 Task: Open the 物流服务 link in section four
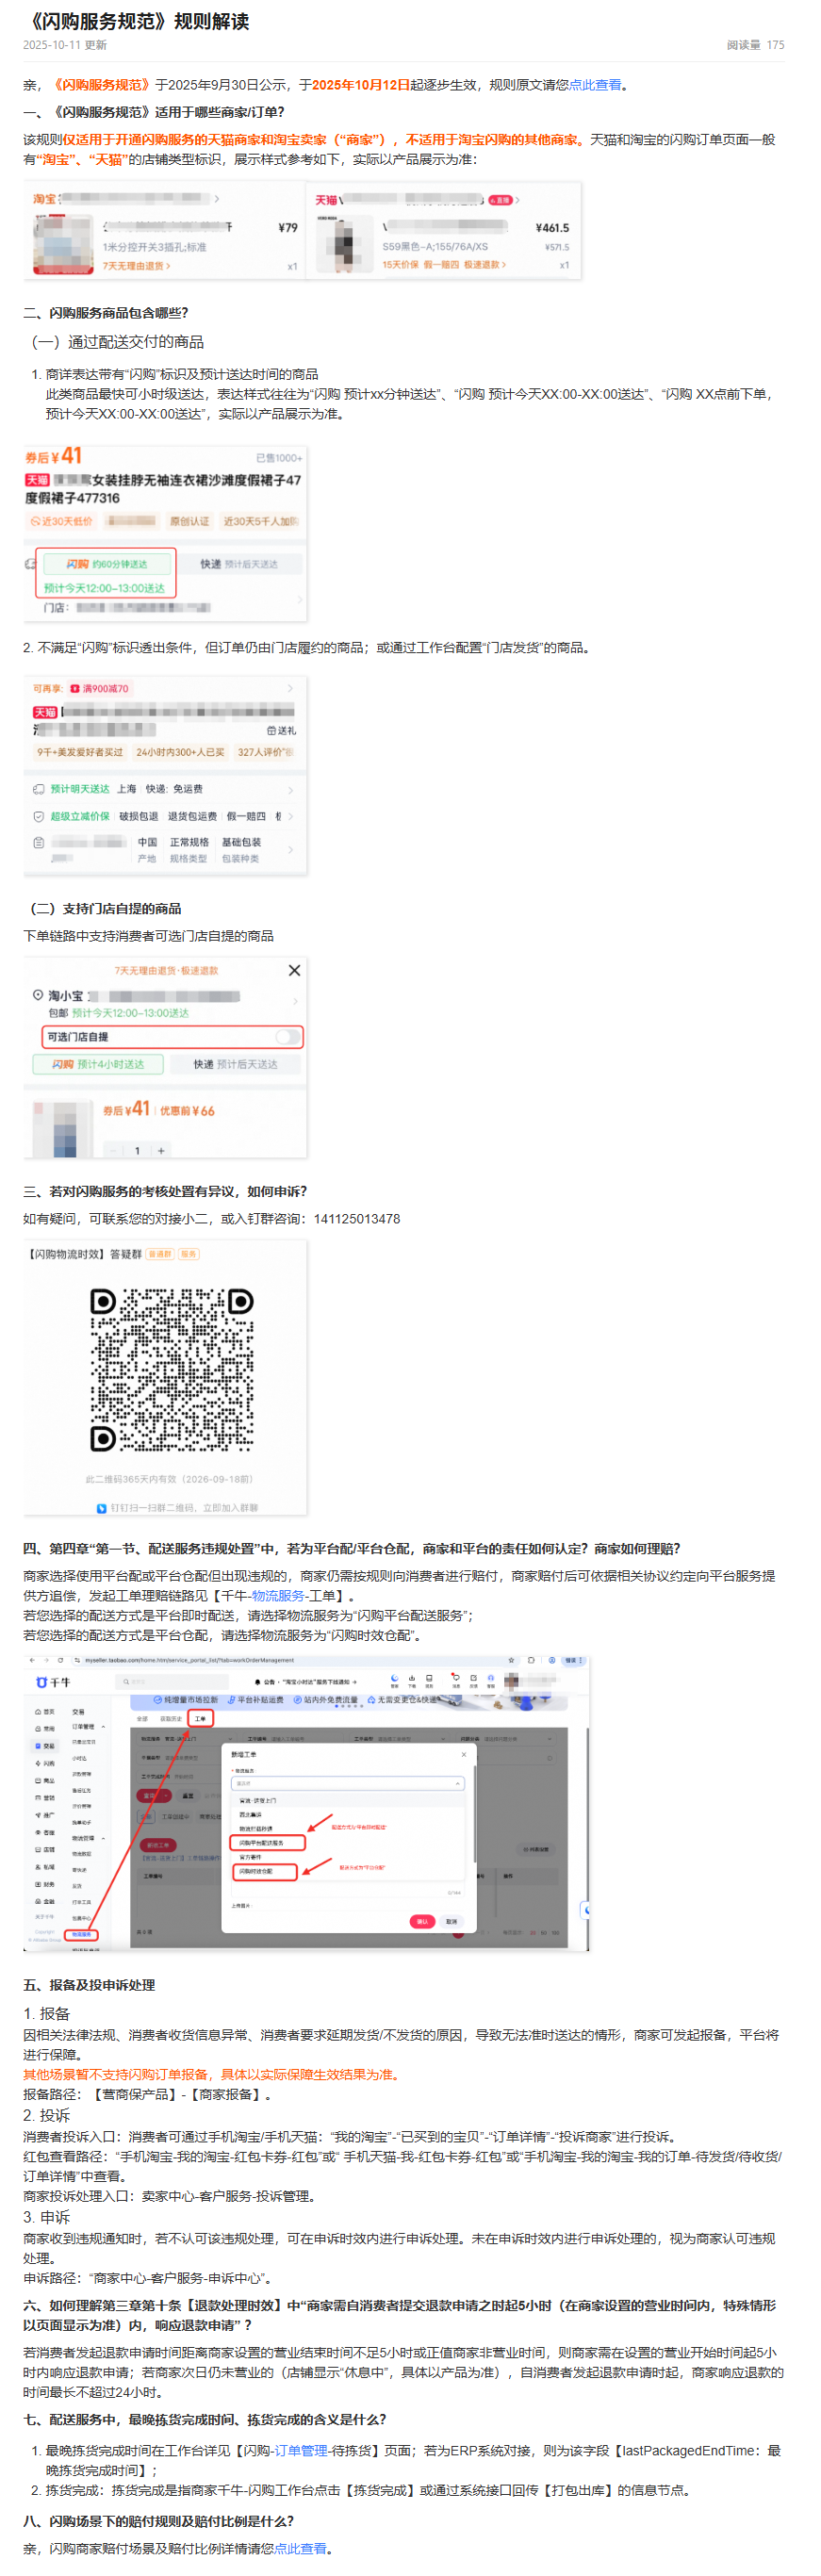[277, 1596]
